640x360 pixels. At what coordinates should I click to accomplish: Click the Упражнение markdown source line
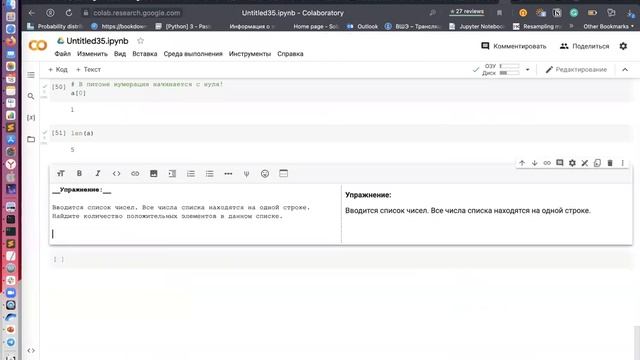82,190
